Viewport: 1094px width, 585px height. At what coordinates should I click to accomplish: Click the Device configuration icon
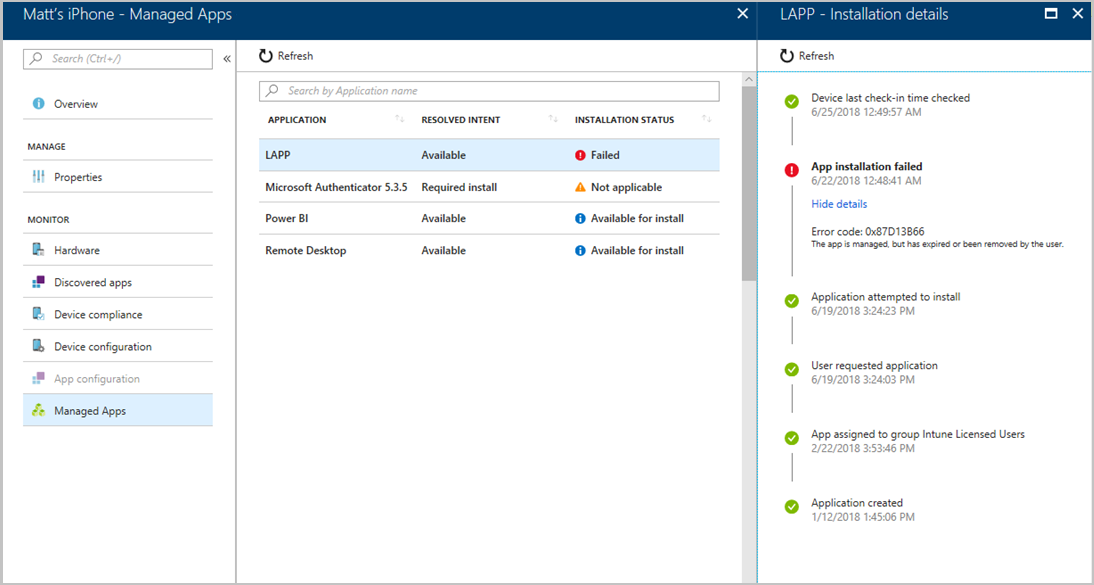pyautogui.click(x=39, y=346)
